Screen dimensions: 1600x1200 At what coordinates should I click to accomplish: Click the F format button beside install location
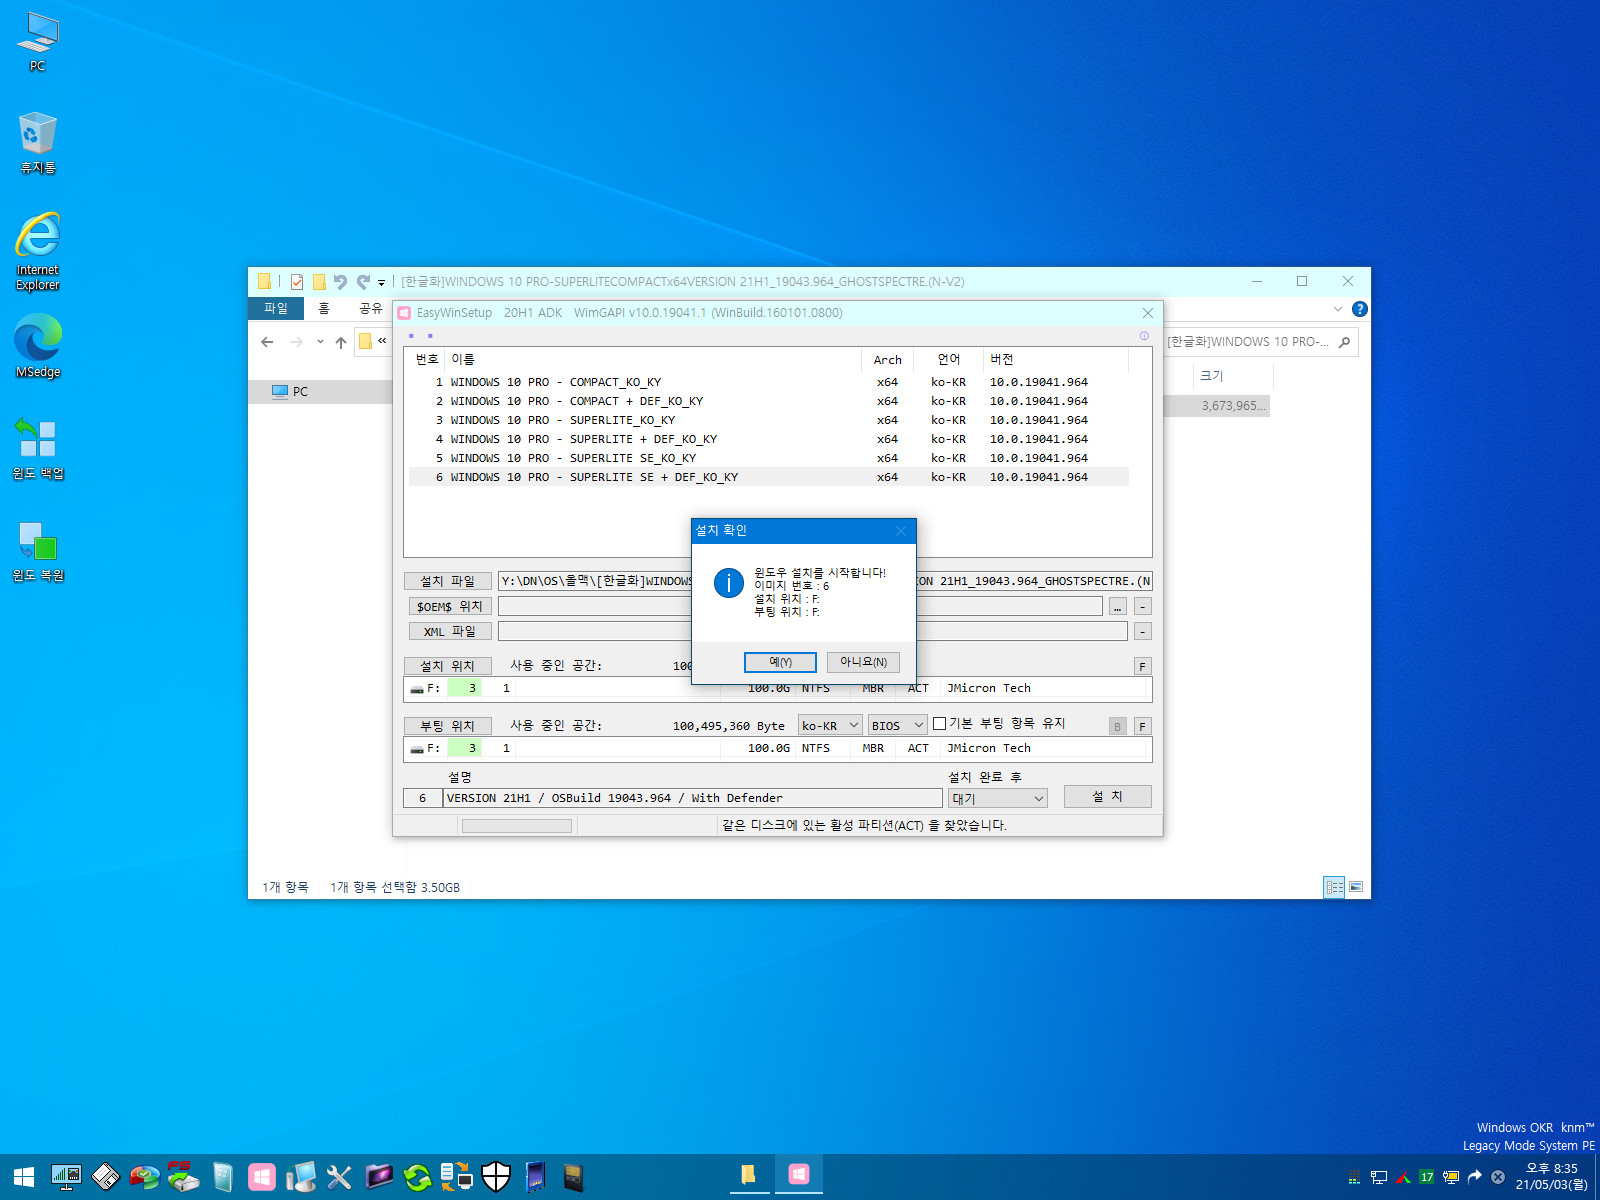coord(1142,666)
